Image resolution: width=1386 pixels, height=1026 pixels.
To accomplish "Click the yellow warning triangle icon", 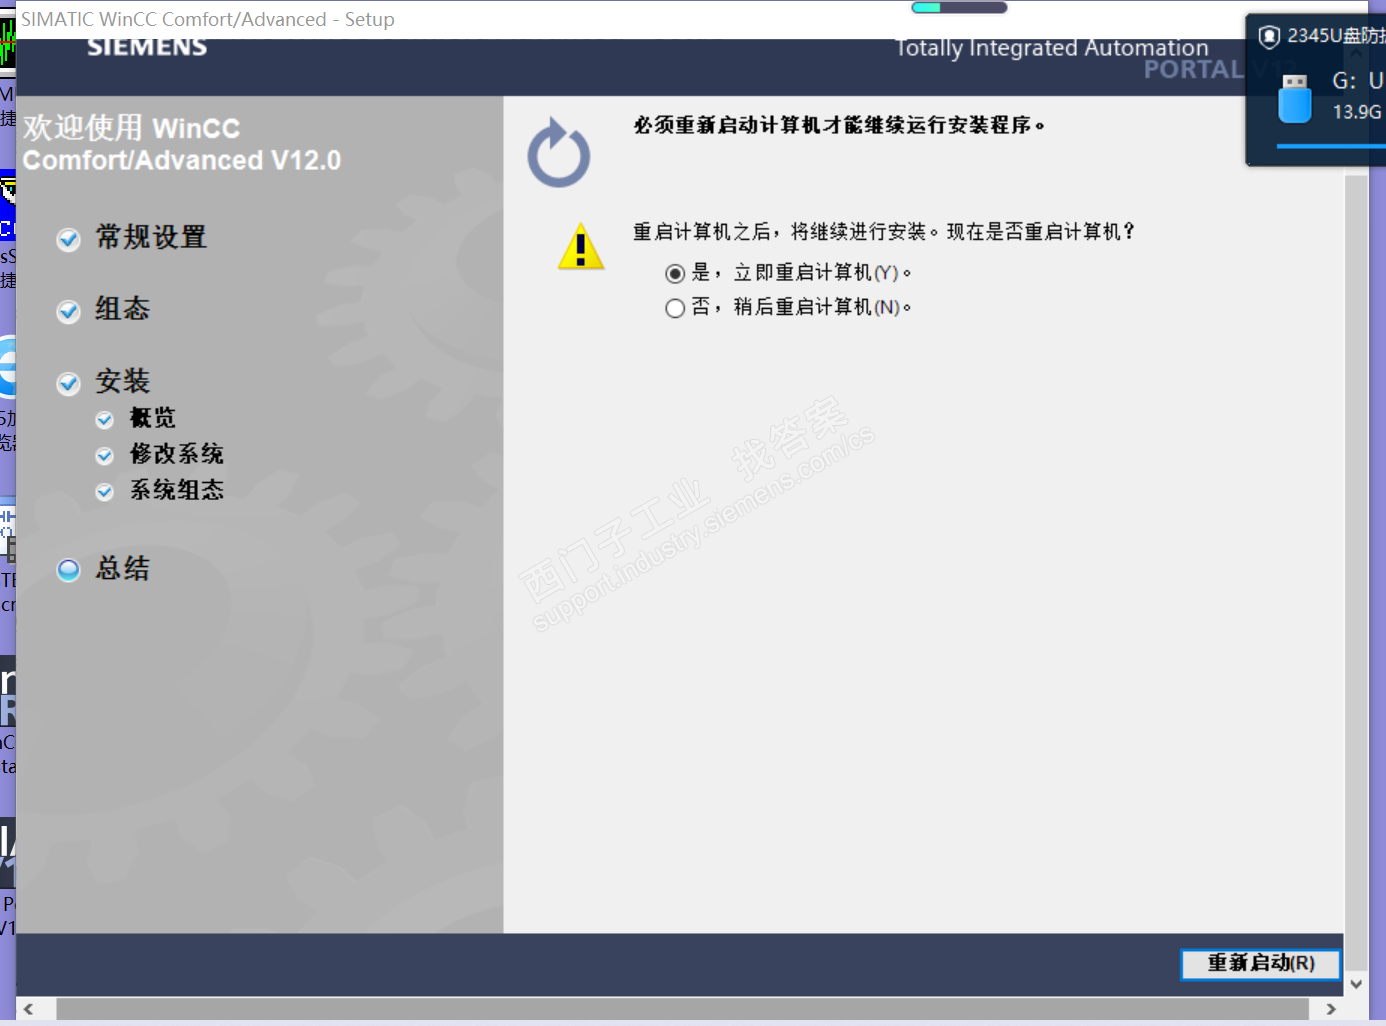I will click(581, 247).
